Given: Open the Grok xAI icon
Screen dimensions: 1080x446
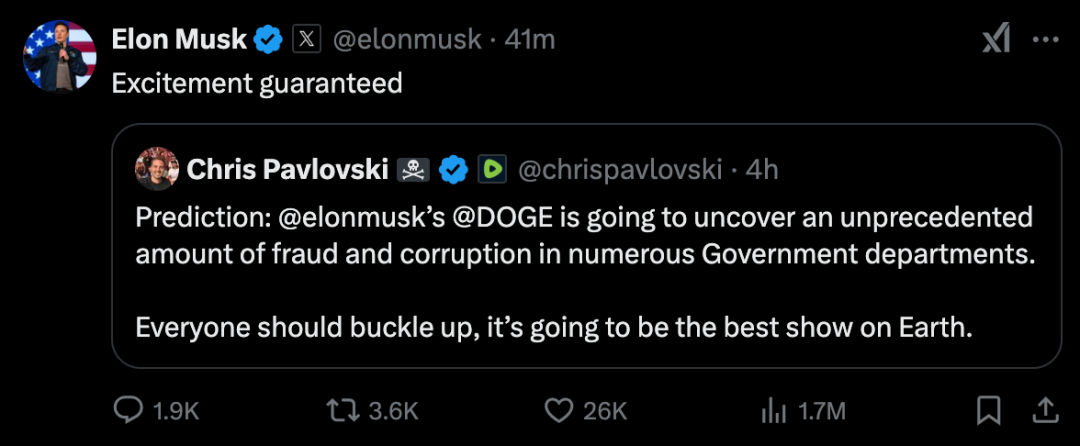Looking at the screenshot, I should coord(996,39).
